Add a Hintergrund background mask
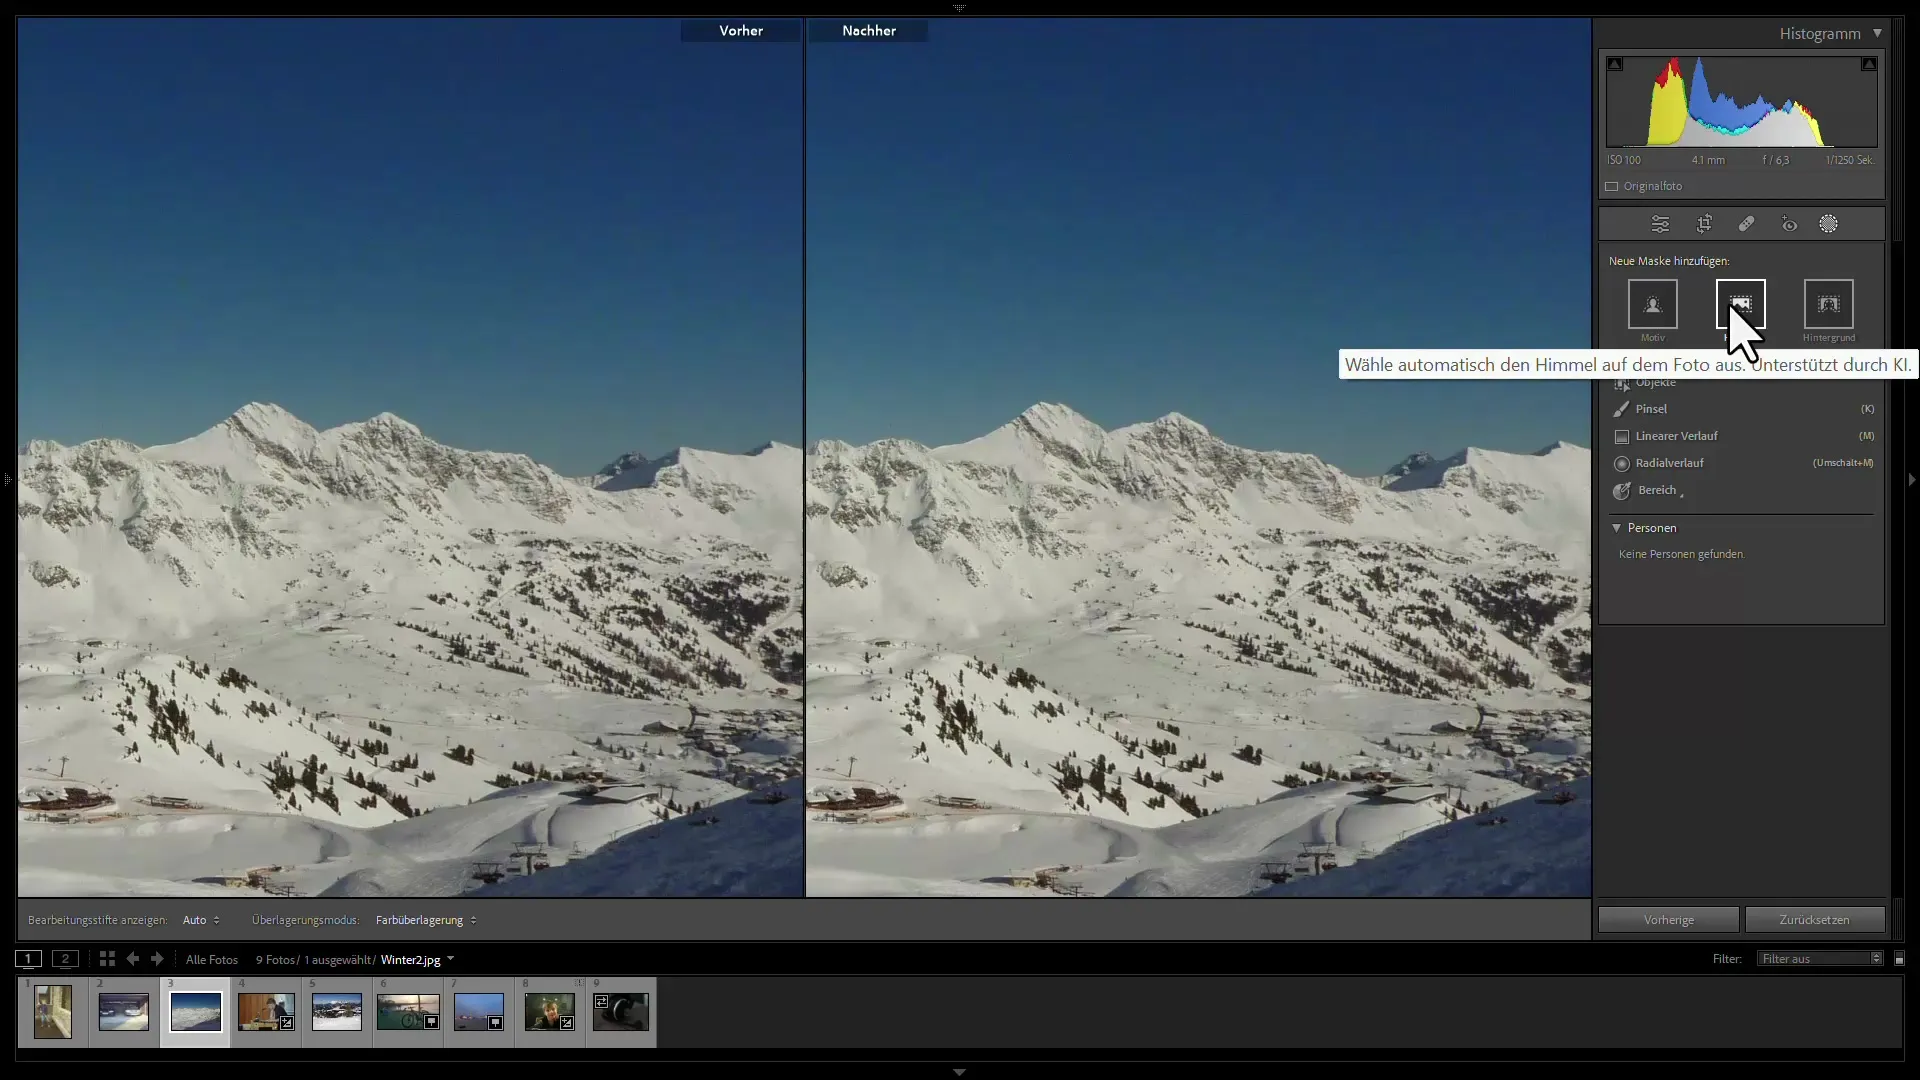This screenshot has width=1920, height=1080. coord(1828,304)
